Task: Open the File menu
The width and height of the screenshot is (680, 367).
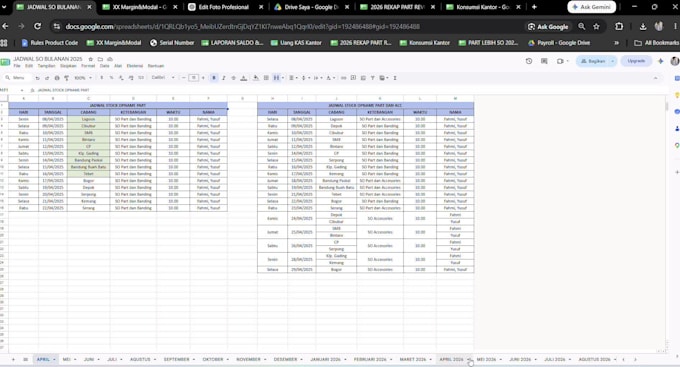Action: (x=17, y=66)
